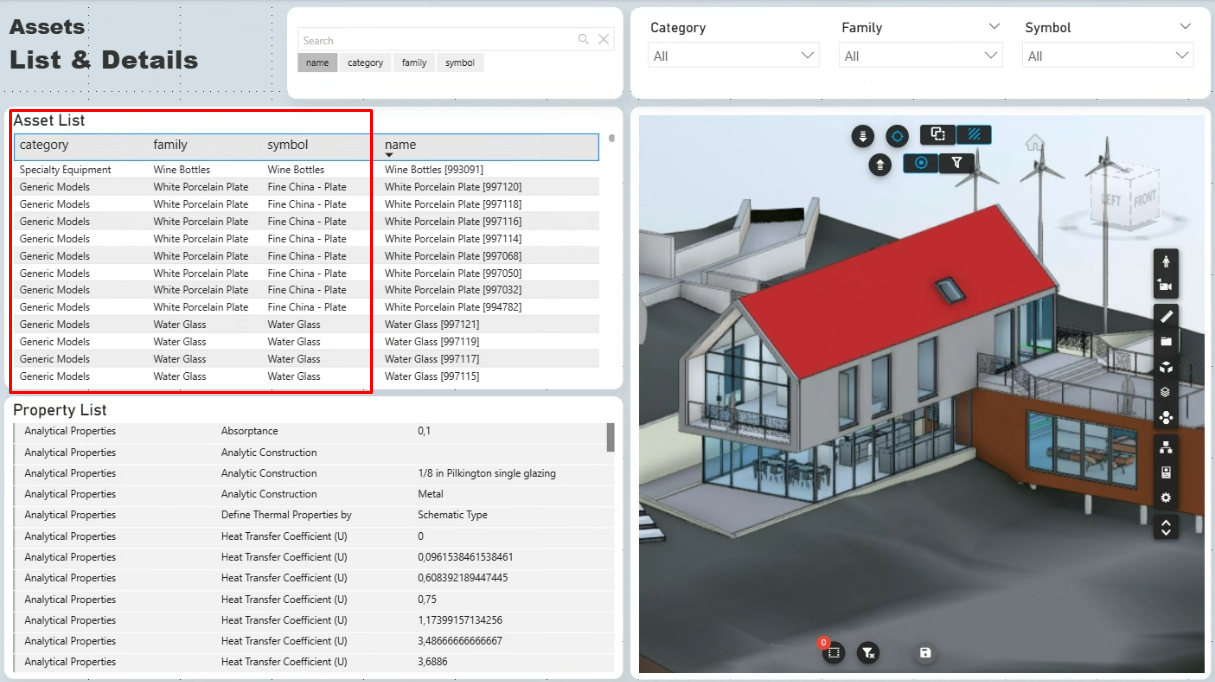The height and width of the screenshot is (682, 1215).
Task: Open the camera interactions tool
Action: (1165, 286)
